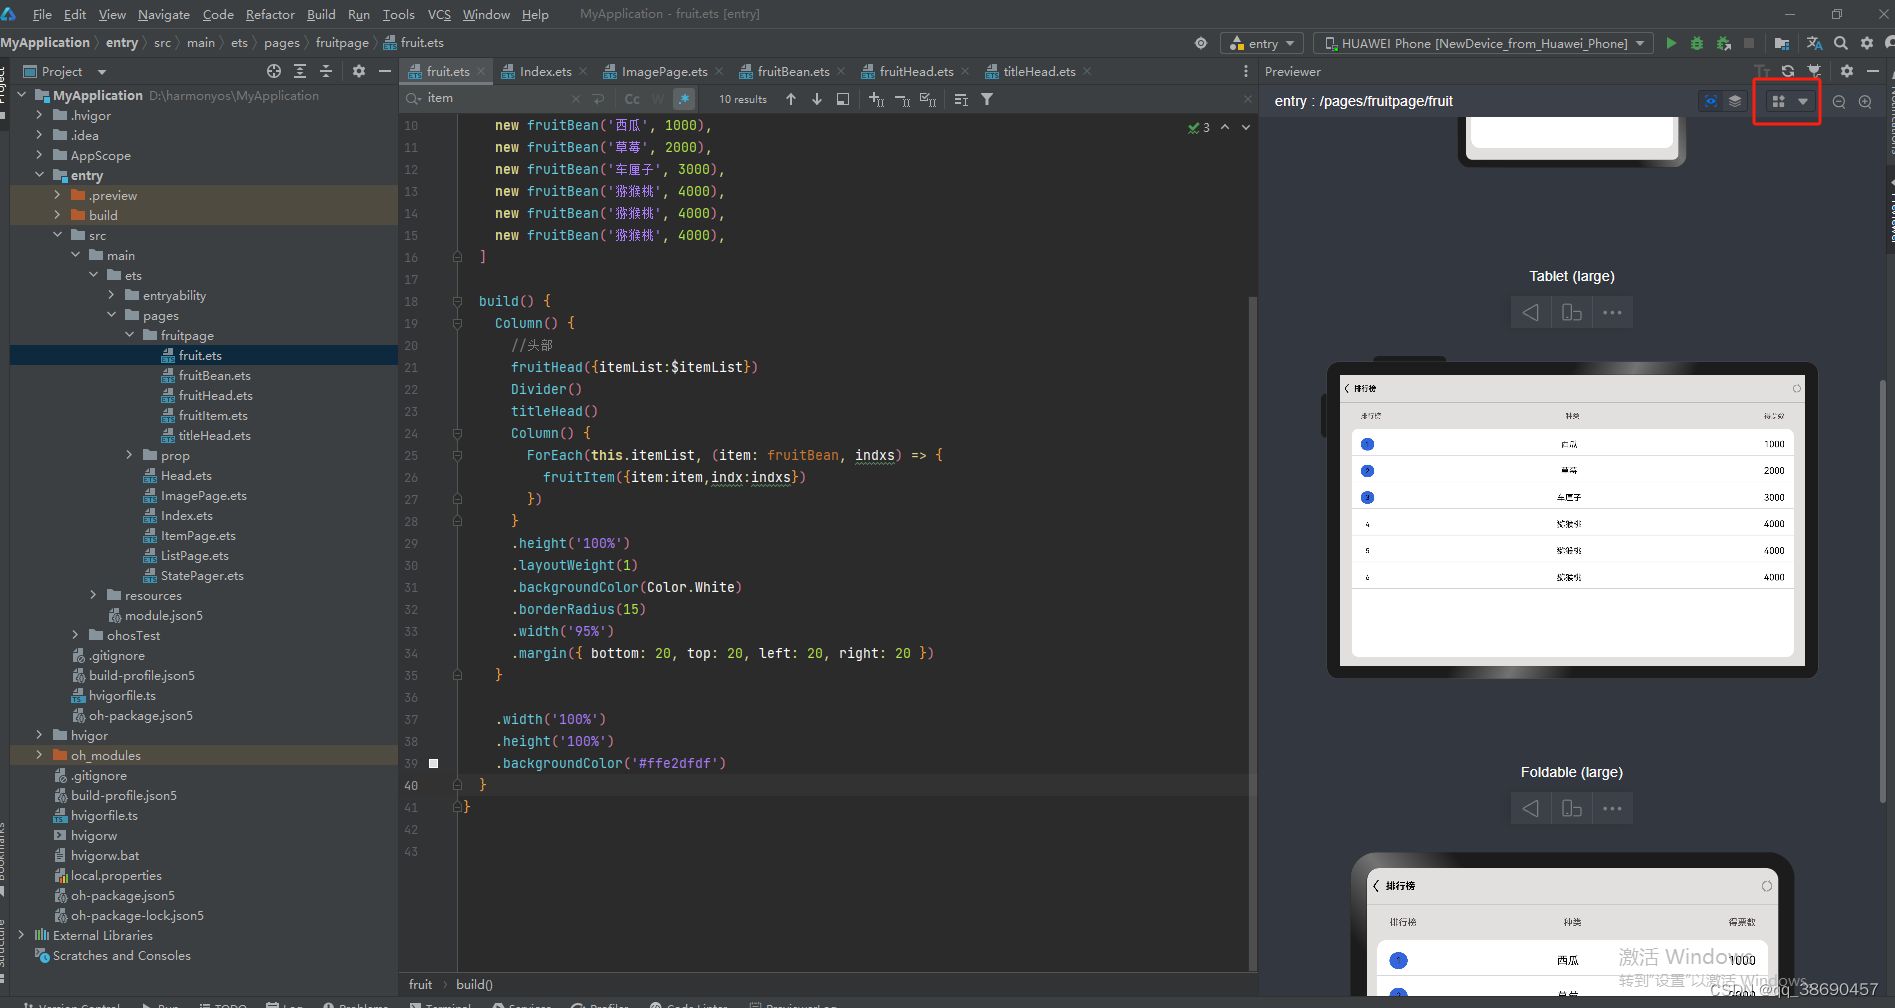
Task: Click Select All Occurrences icon in search bar
Action: point(928,99)
